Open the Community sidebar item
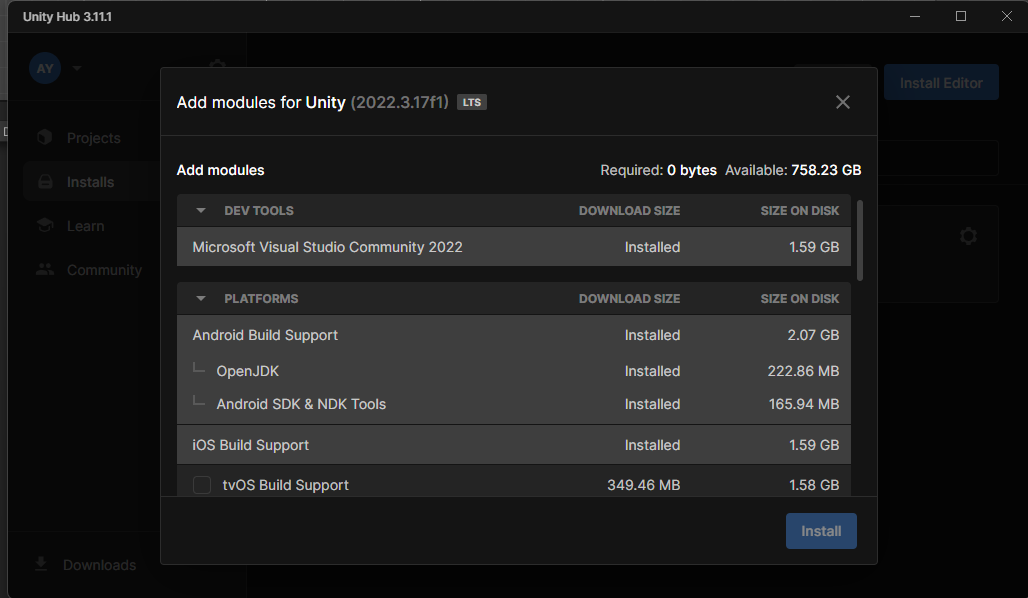This screenshot has width=1028, height=598. (x=104, y=270)
